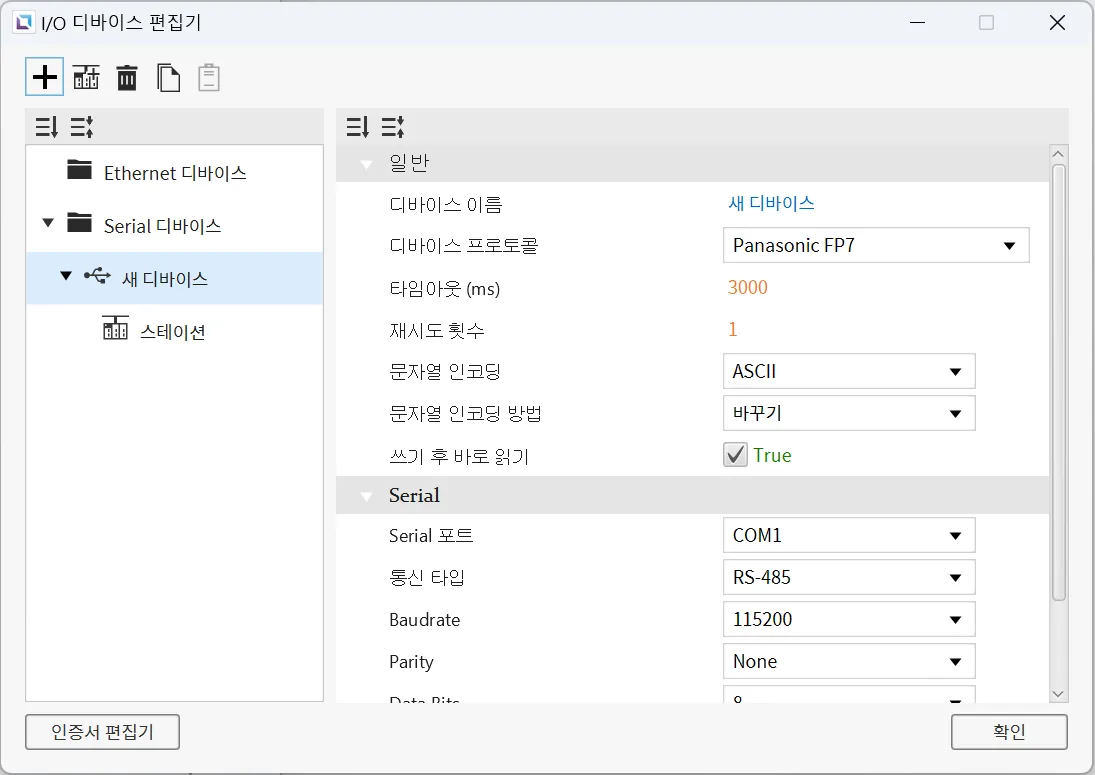
Task: Collapse all property categories in right panel
Action: click(x=357, y=127)
